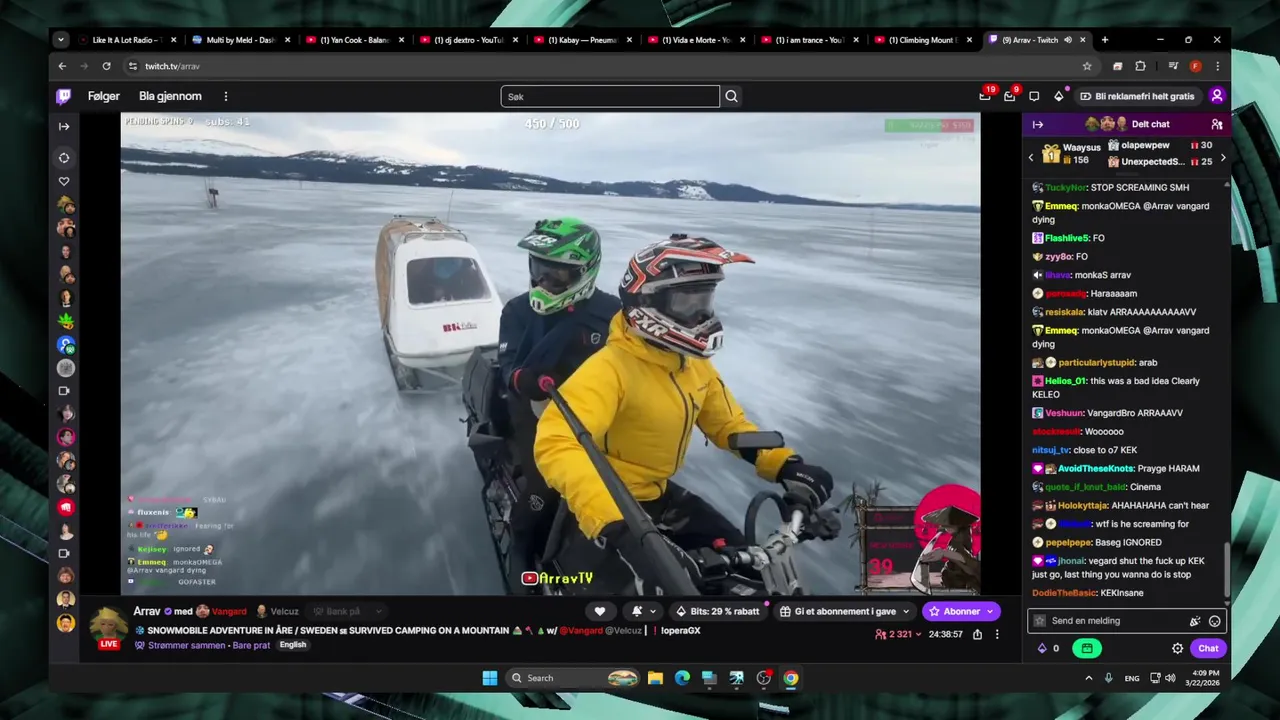Toggle the taskbar microphone icon

(x=1109, y=678)
